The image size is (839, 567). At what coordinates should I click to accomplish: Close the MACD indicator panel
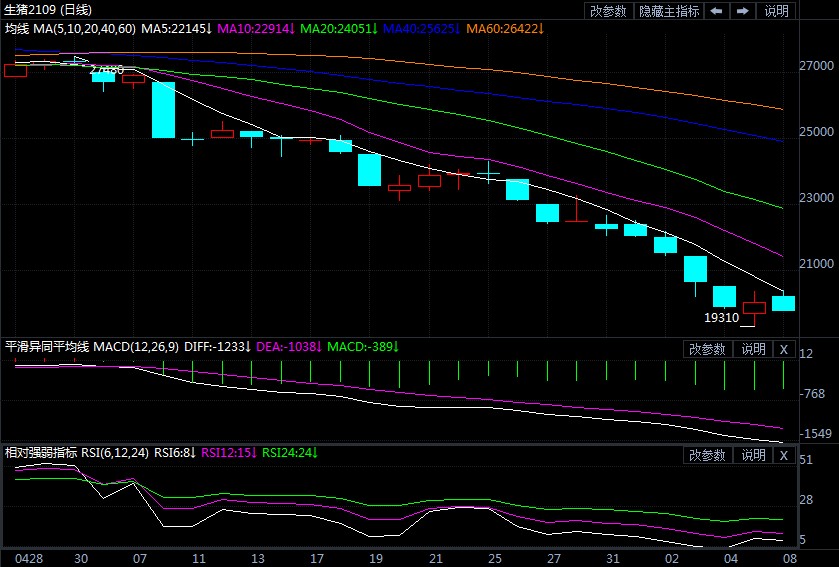coord(784,349)
